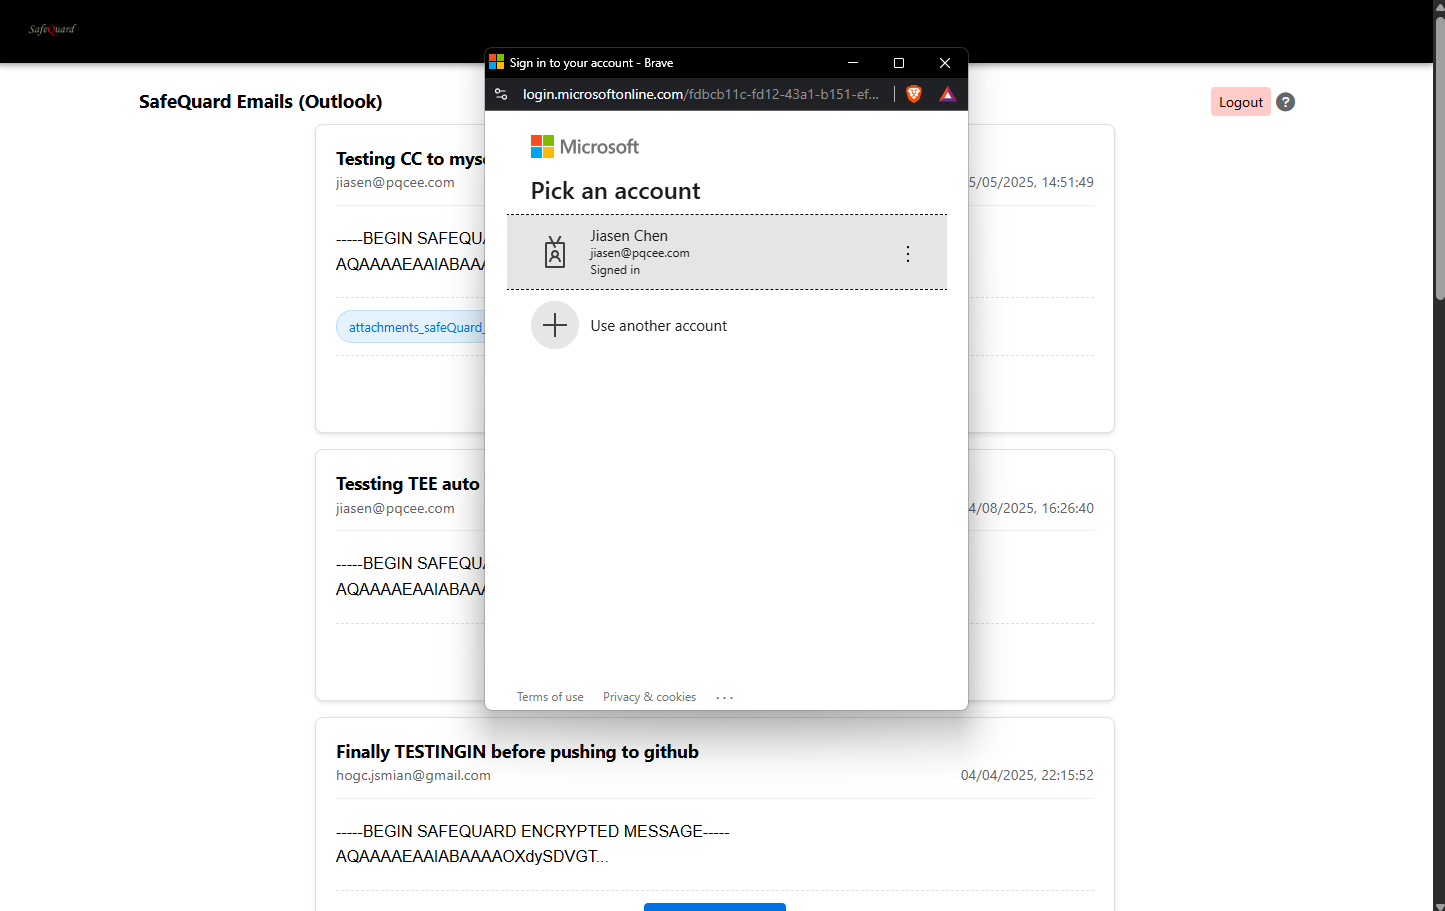Open the Privacy & cookies link
The width and height of the screenshot is (1445, 911).
tap(649, 697)
